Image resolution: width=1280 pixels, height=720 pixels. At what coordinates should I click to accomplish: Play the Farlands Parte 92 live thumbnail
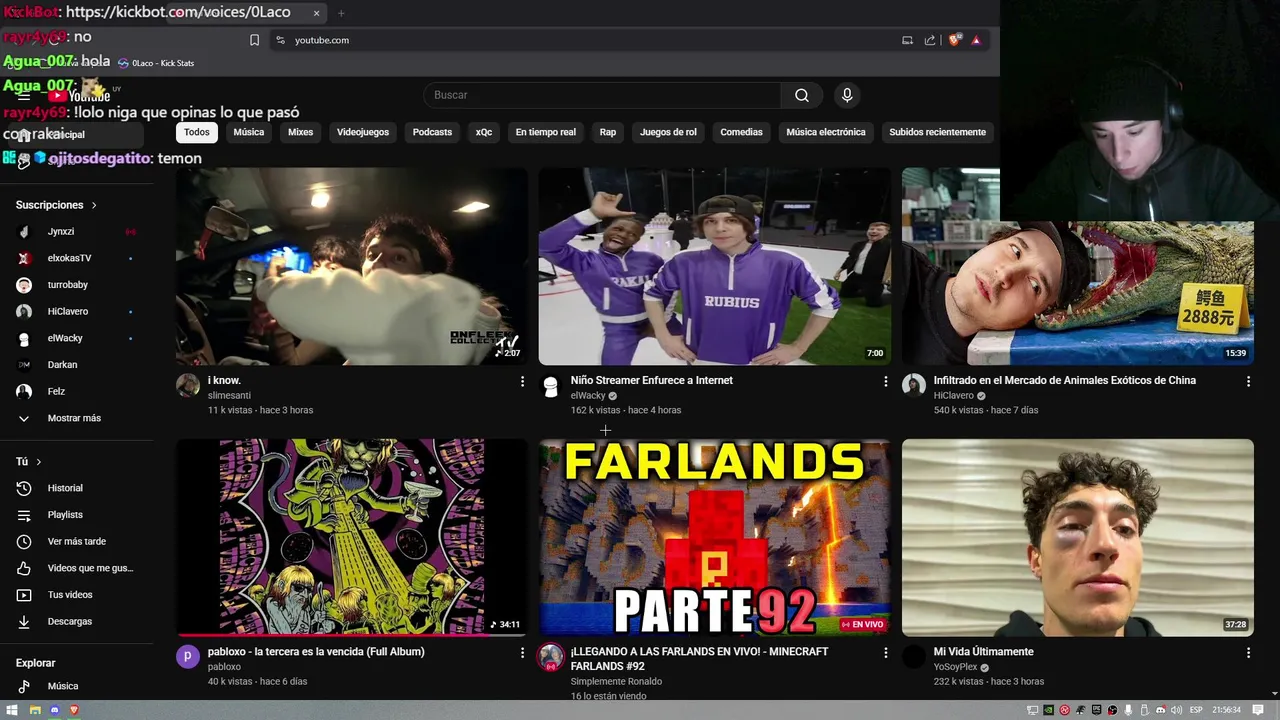tap(715, 537)
